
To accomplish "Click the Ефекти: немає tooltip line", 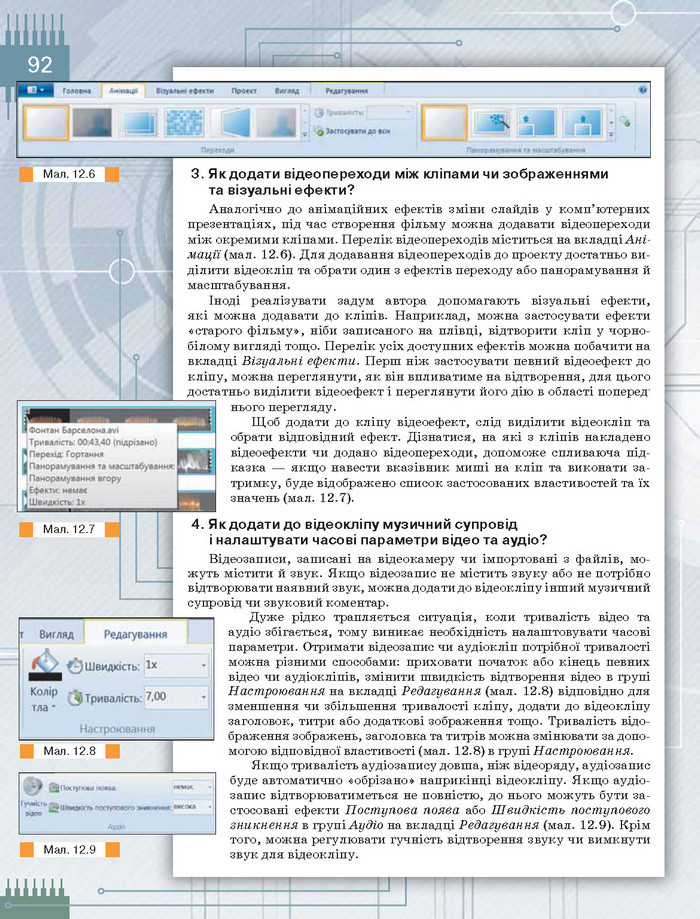I will (x=58, y=490).
